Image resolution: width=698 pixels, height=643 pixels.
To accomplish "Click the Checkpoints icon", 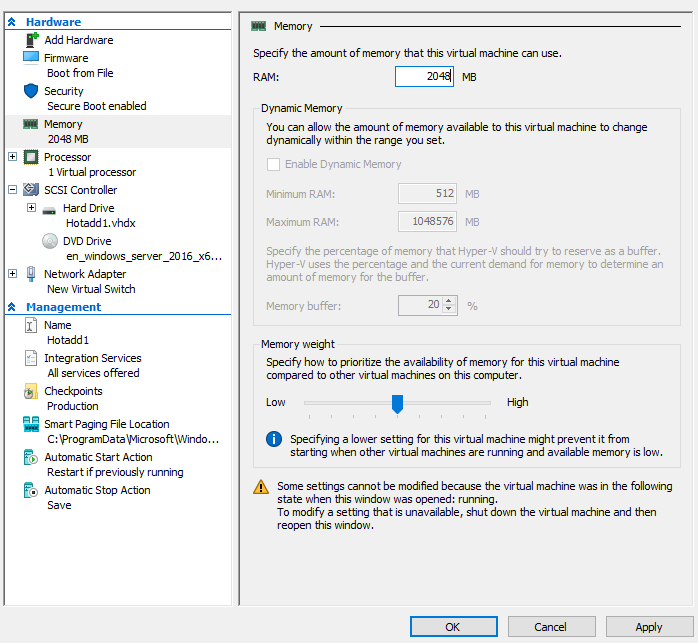I will click(29, 391).
